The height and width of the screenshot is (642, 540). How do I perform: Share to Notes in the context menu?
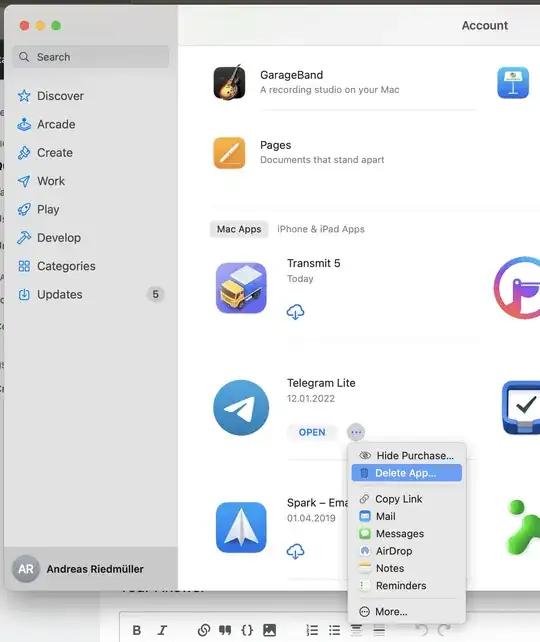[x=407, y=568]
